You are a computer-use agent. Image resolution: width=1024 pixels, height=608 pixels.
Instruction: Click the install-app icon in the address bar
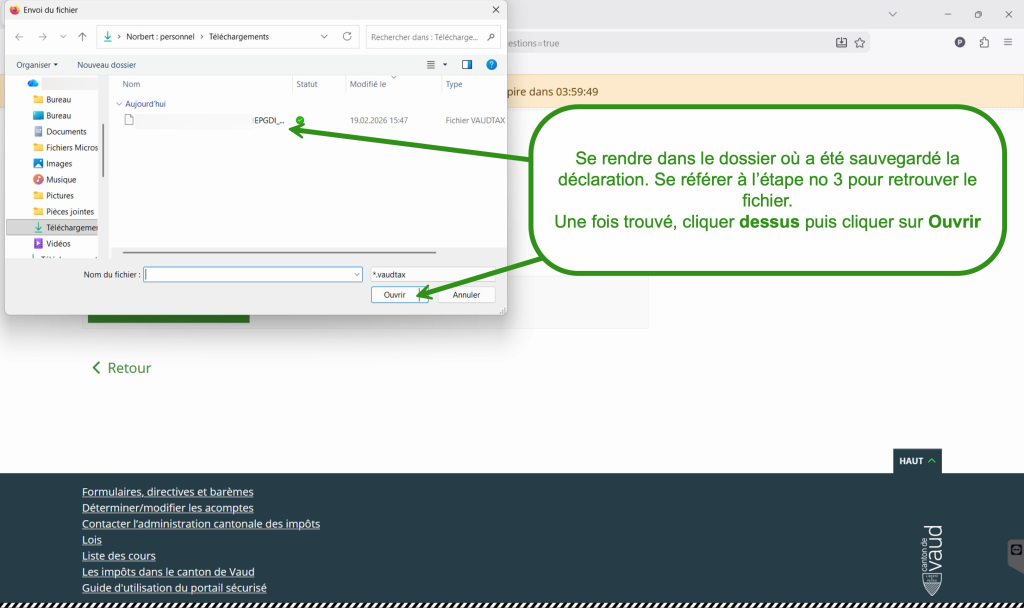(x=841, y=42)
